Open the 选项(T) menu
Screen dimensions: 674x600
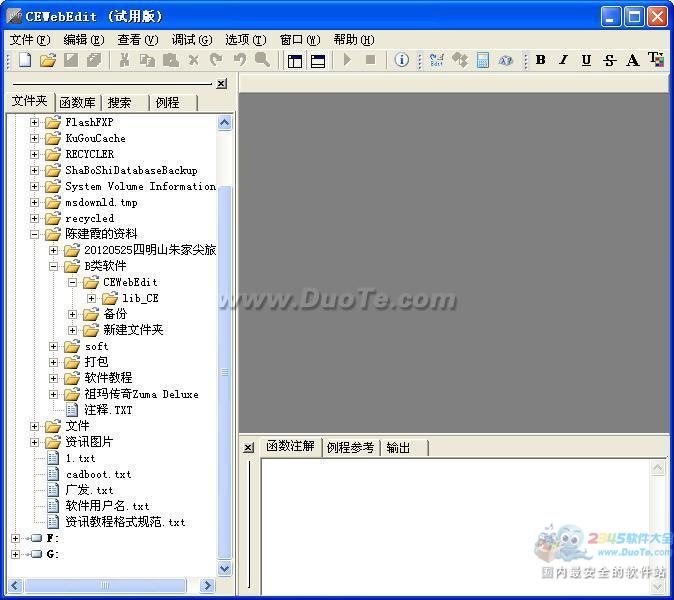[246, 40]
